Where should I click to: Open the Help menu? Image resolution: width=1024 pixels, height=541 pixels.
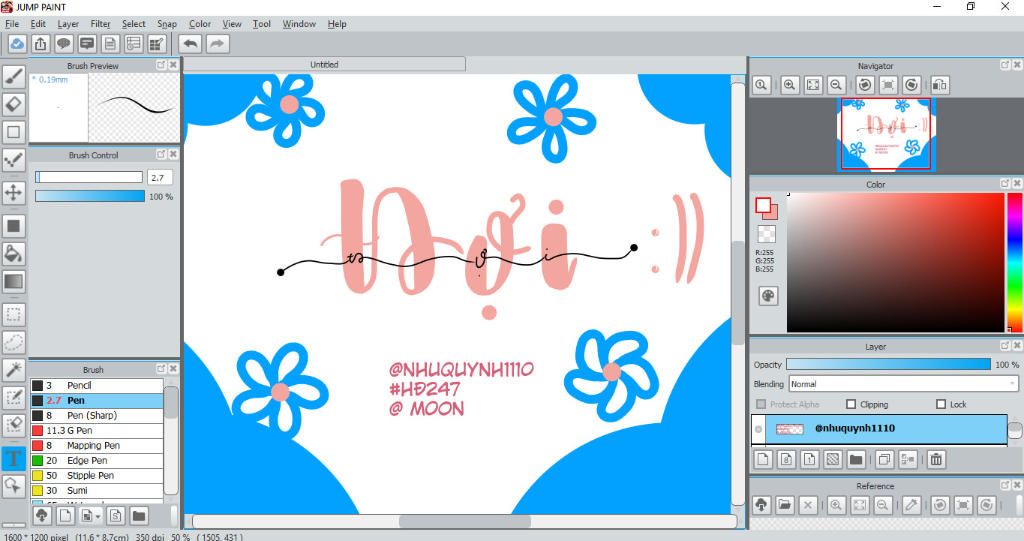(337, 24)
